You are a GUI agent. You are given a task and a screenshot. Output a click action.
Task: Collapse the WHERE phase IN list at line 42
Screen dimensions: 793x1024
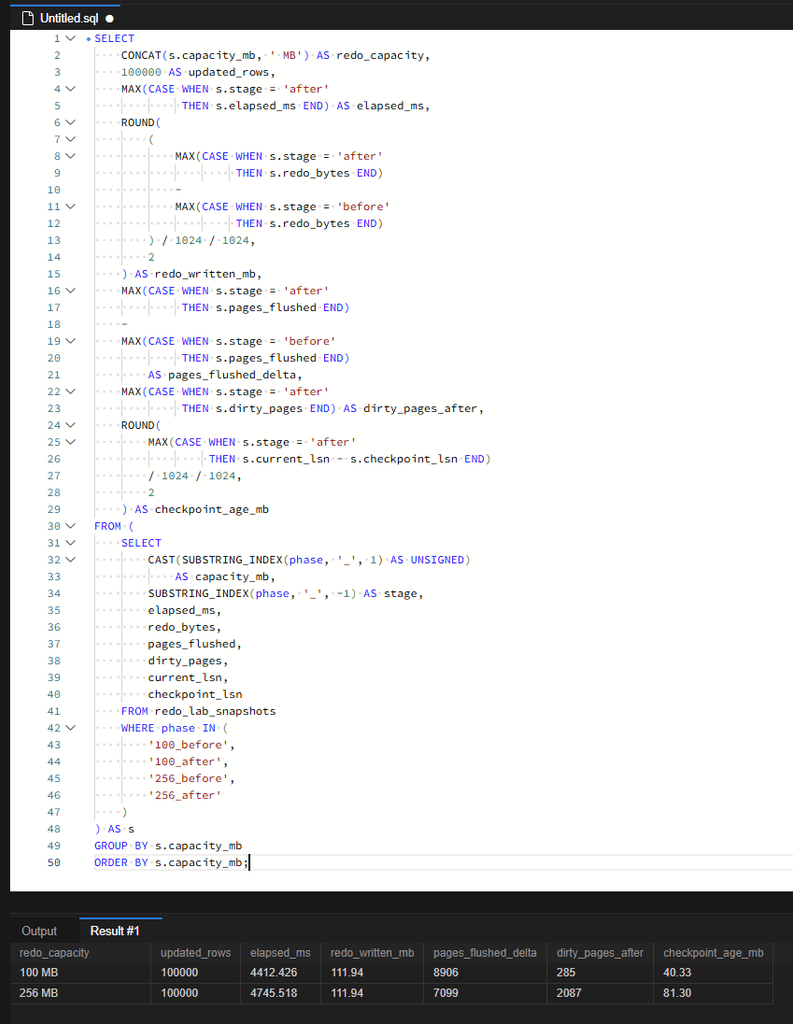pyautogui.click(x=71, y=728)
